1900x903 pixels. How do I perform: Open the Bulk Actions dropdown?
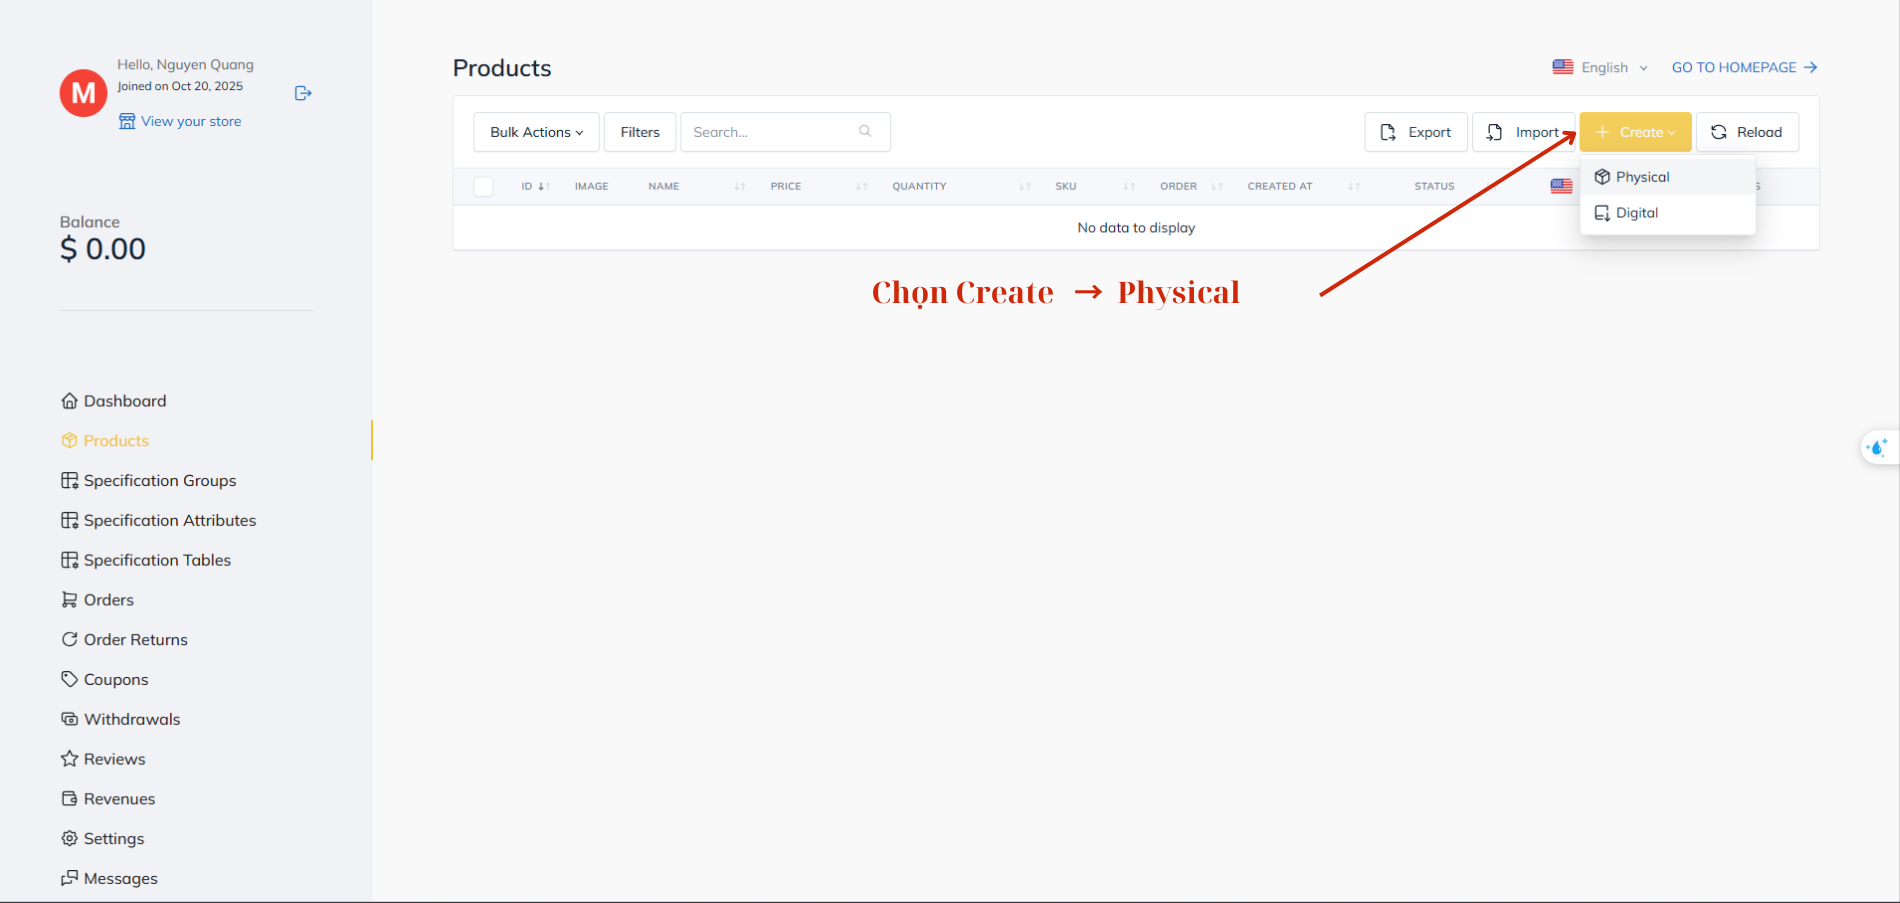(536, 132)
